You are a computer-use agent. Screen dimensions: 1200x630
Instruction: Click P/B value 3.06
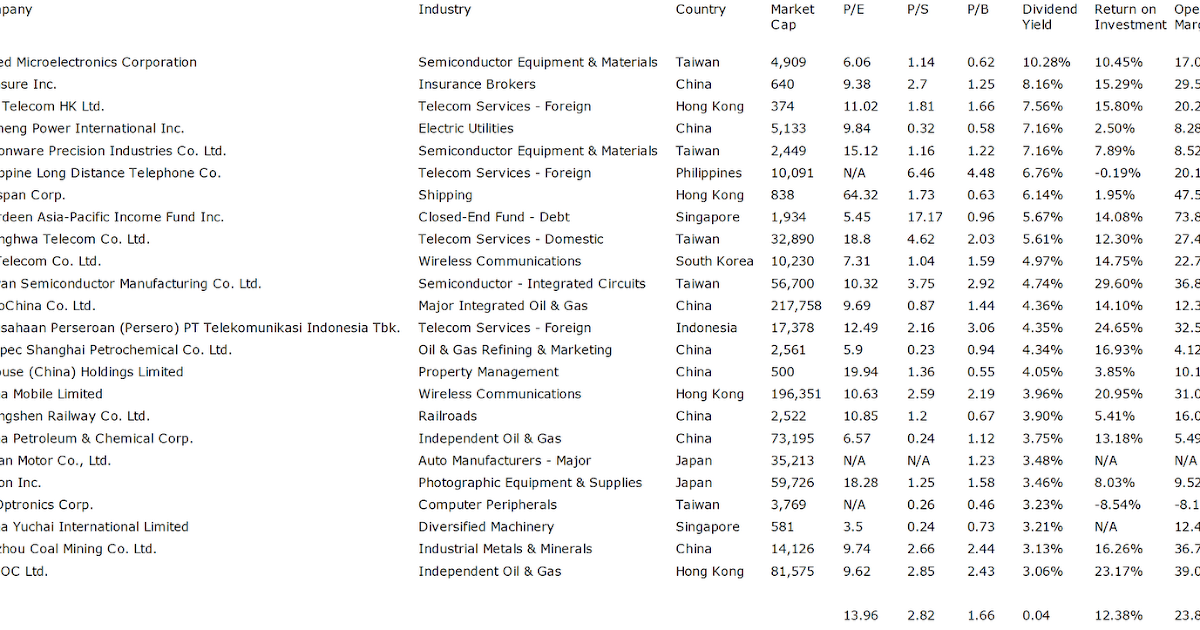981,328
